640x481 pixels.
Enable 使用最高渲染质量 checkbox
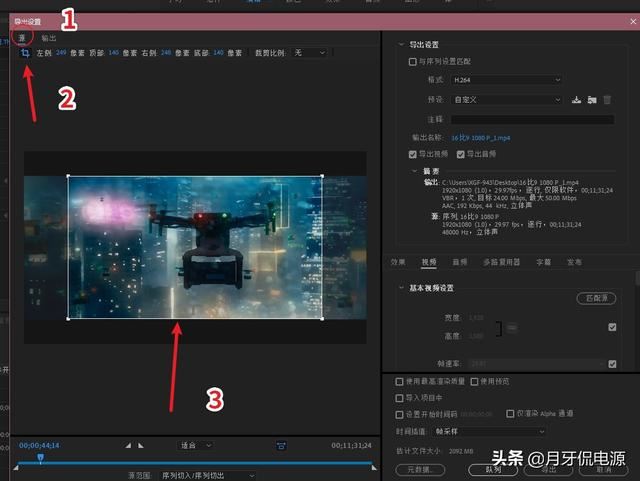pos(399,381)
